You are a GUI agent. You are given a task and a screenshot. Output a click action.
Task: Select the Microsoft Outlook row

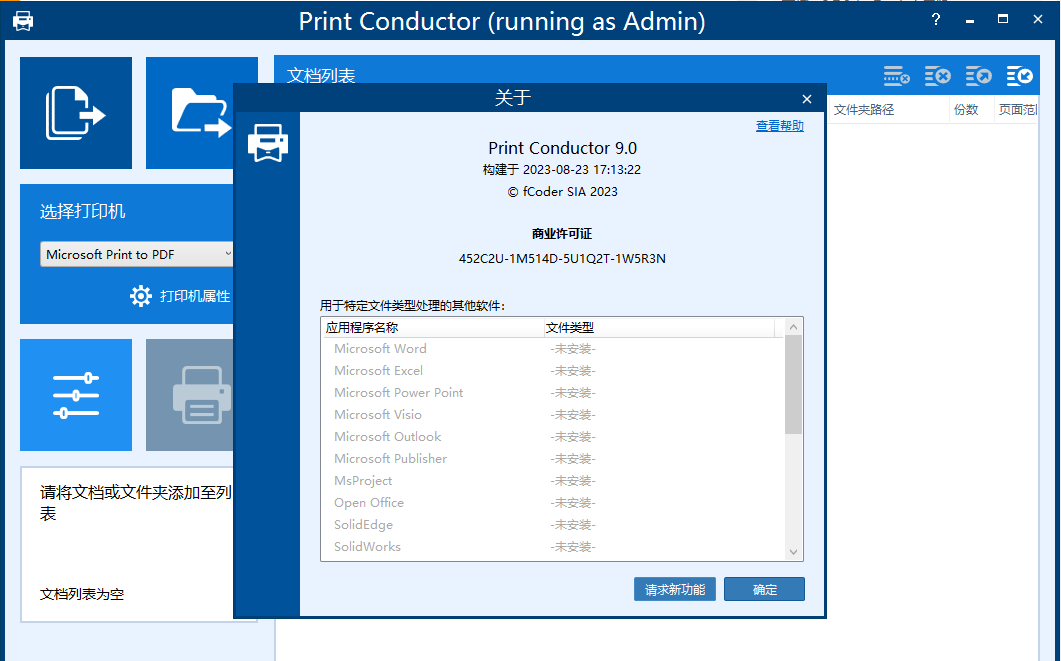point(553,436)
